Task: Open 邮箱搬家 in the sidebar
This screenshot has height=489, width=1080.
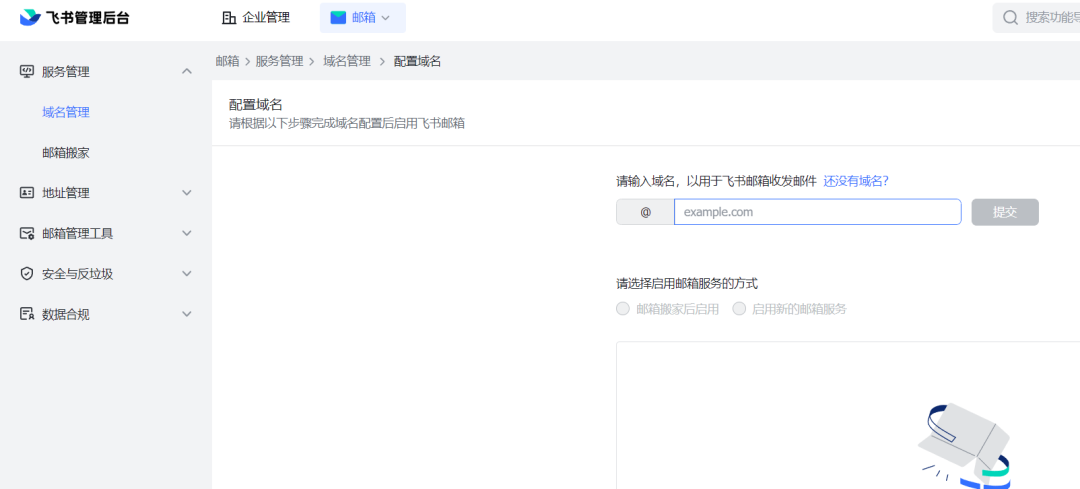Action: pyautogui.click(x=66, y=153)
